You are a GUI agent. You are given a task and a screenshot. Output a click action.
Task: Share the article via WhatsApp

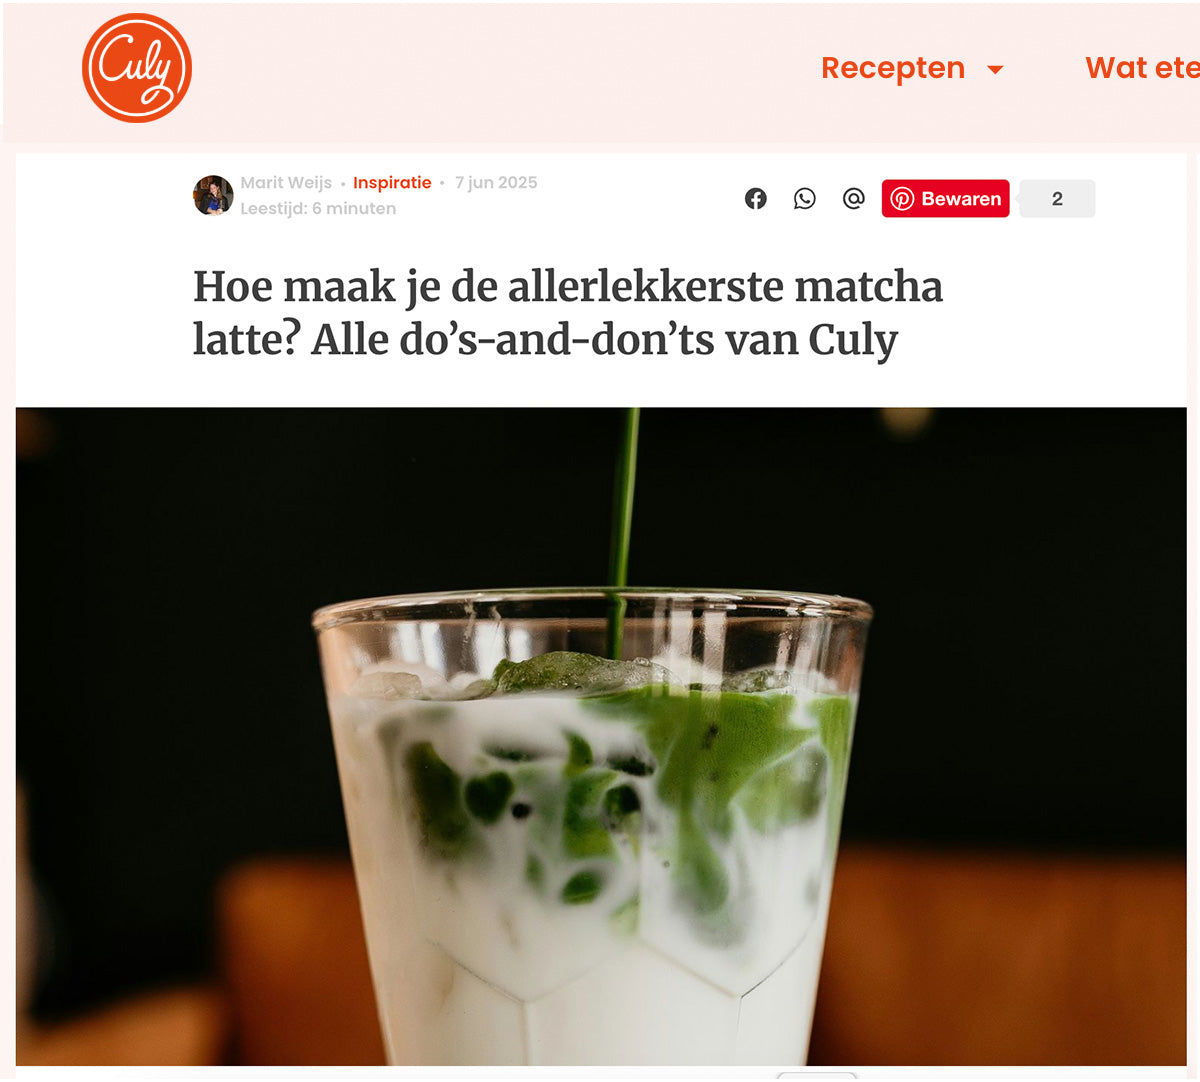[805, 198]
